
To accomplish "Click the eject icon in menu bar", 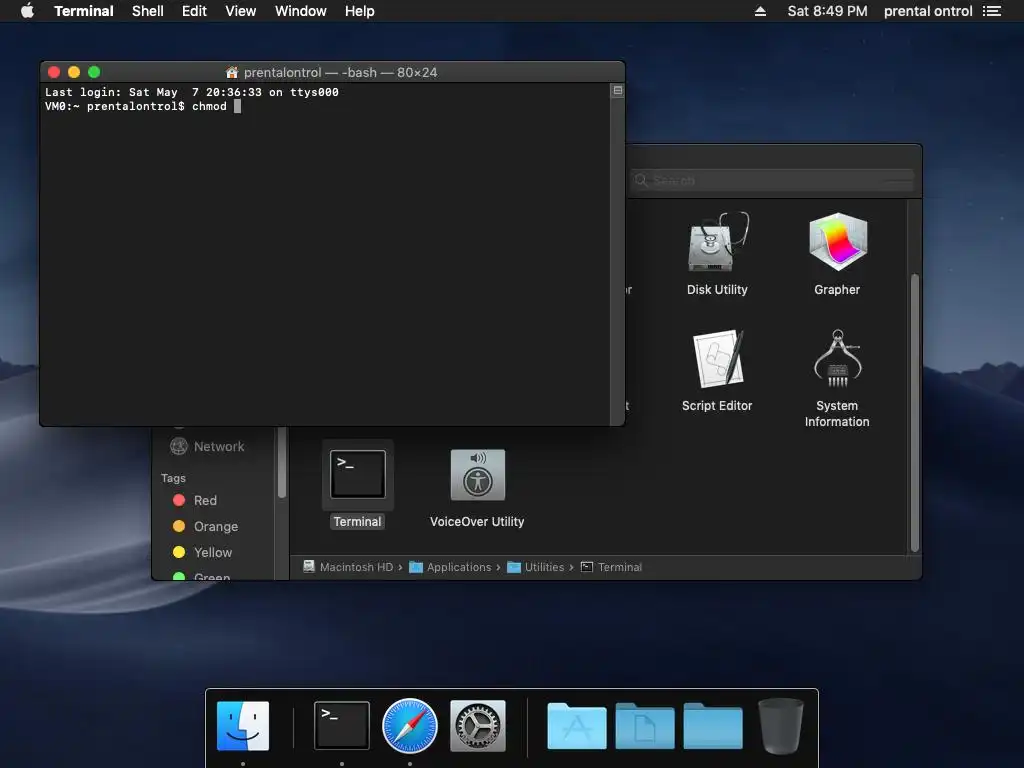I will tap(760, 11).
